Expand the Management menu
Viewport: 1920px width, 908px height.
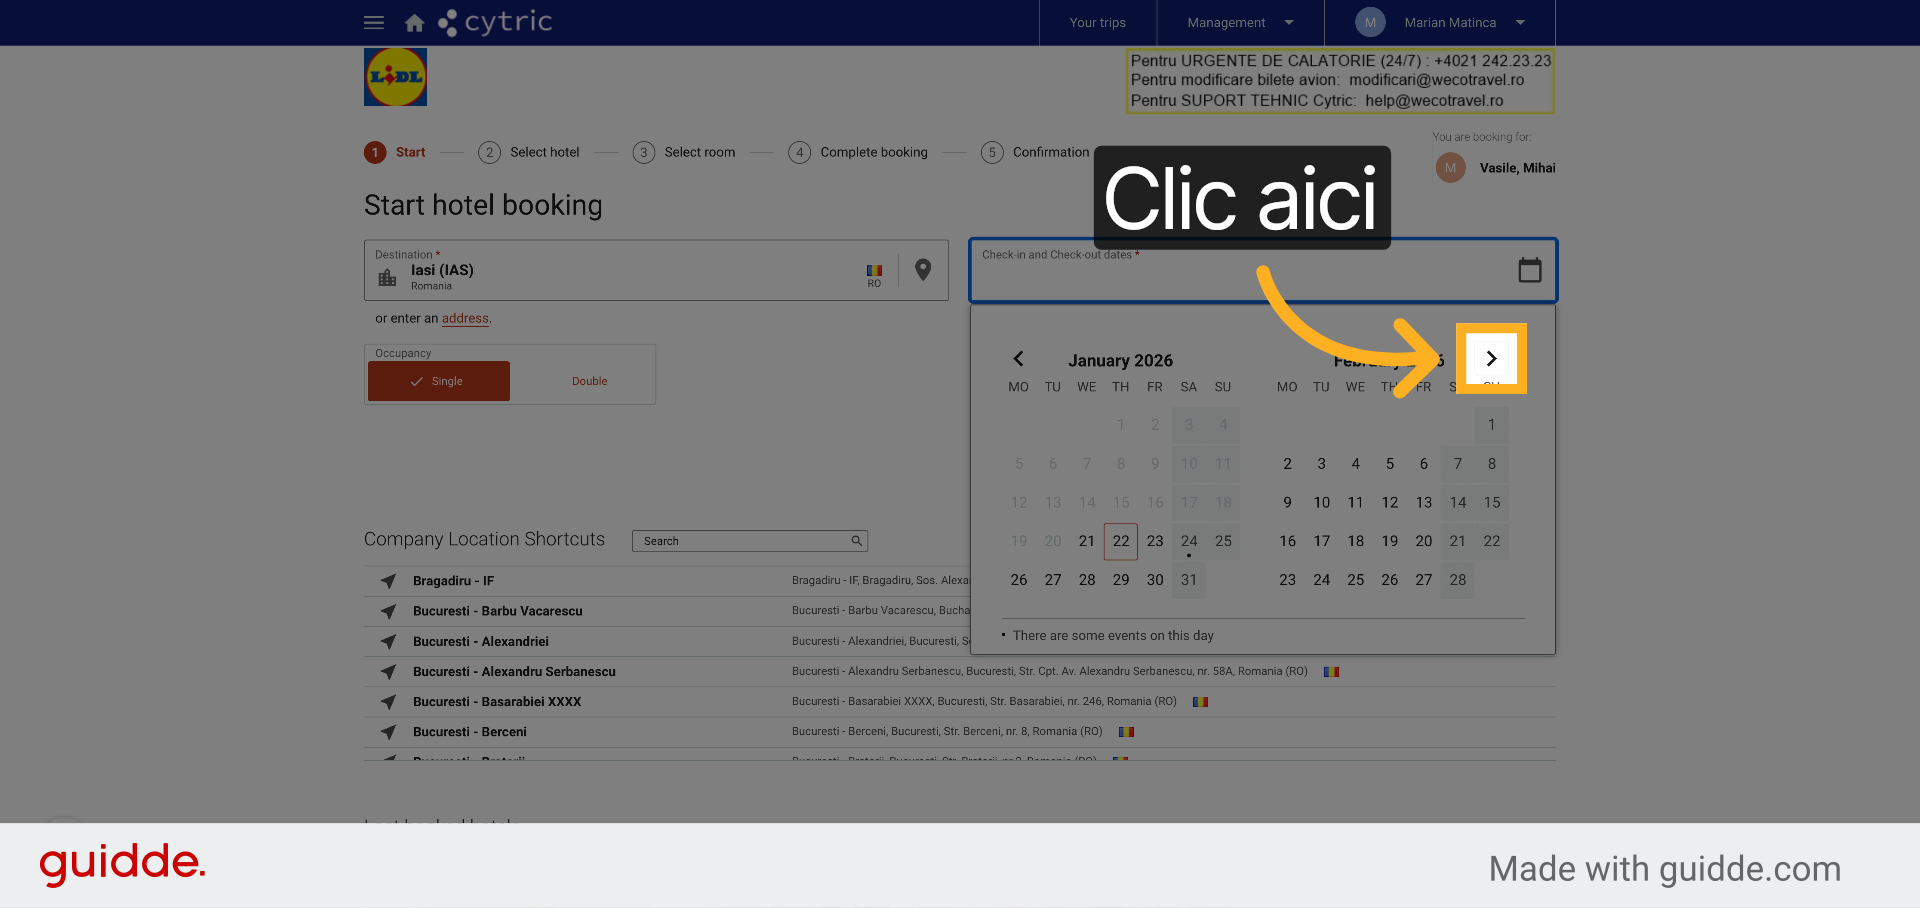click(x=1240, y=22)
